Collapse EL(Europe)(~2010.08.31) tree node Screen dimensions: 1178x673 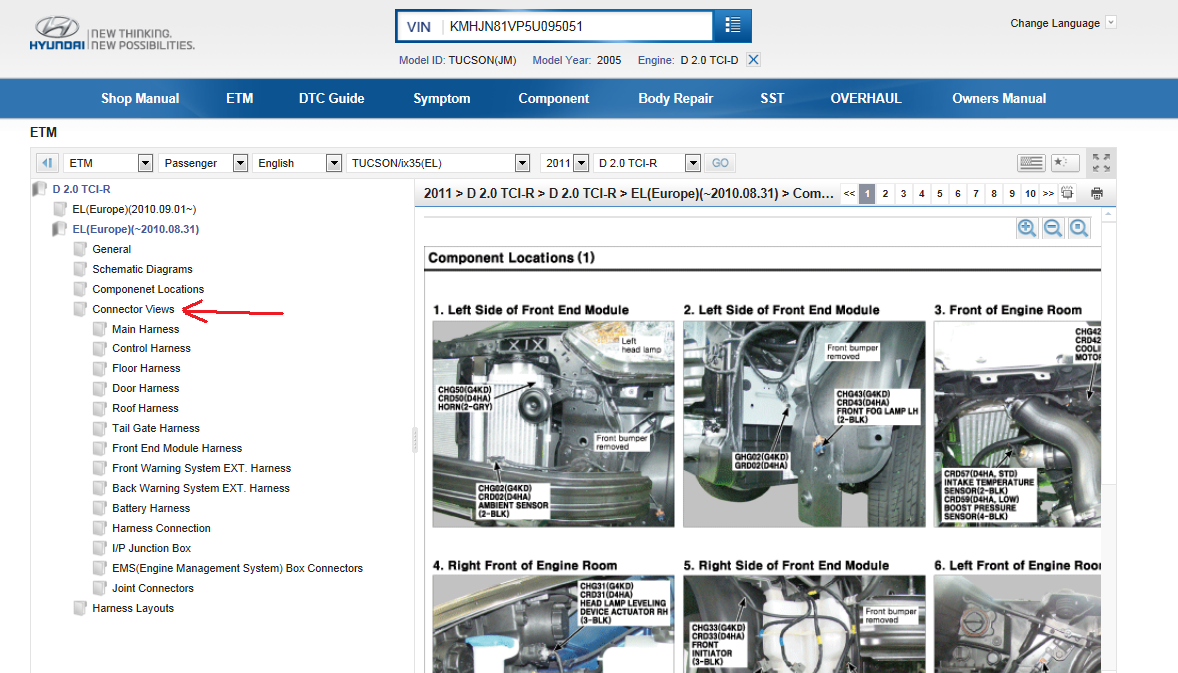(x=135, y=229)
